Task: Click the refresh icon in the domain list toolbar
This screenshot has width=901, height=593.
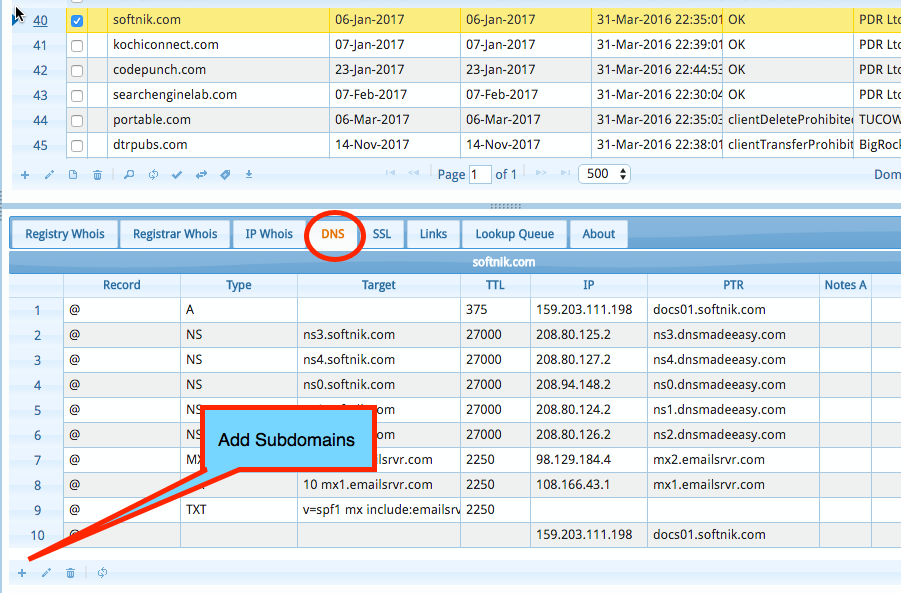Action: 153,175
